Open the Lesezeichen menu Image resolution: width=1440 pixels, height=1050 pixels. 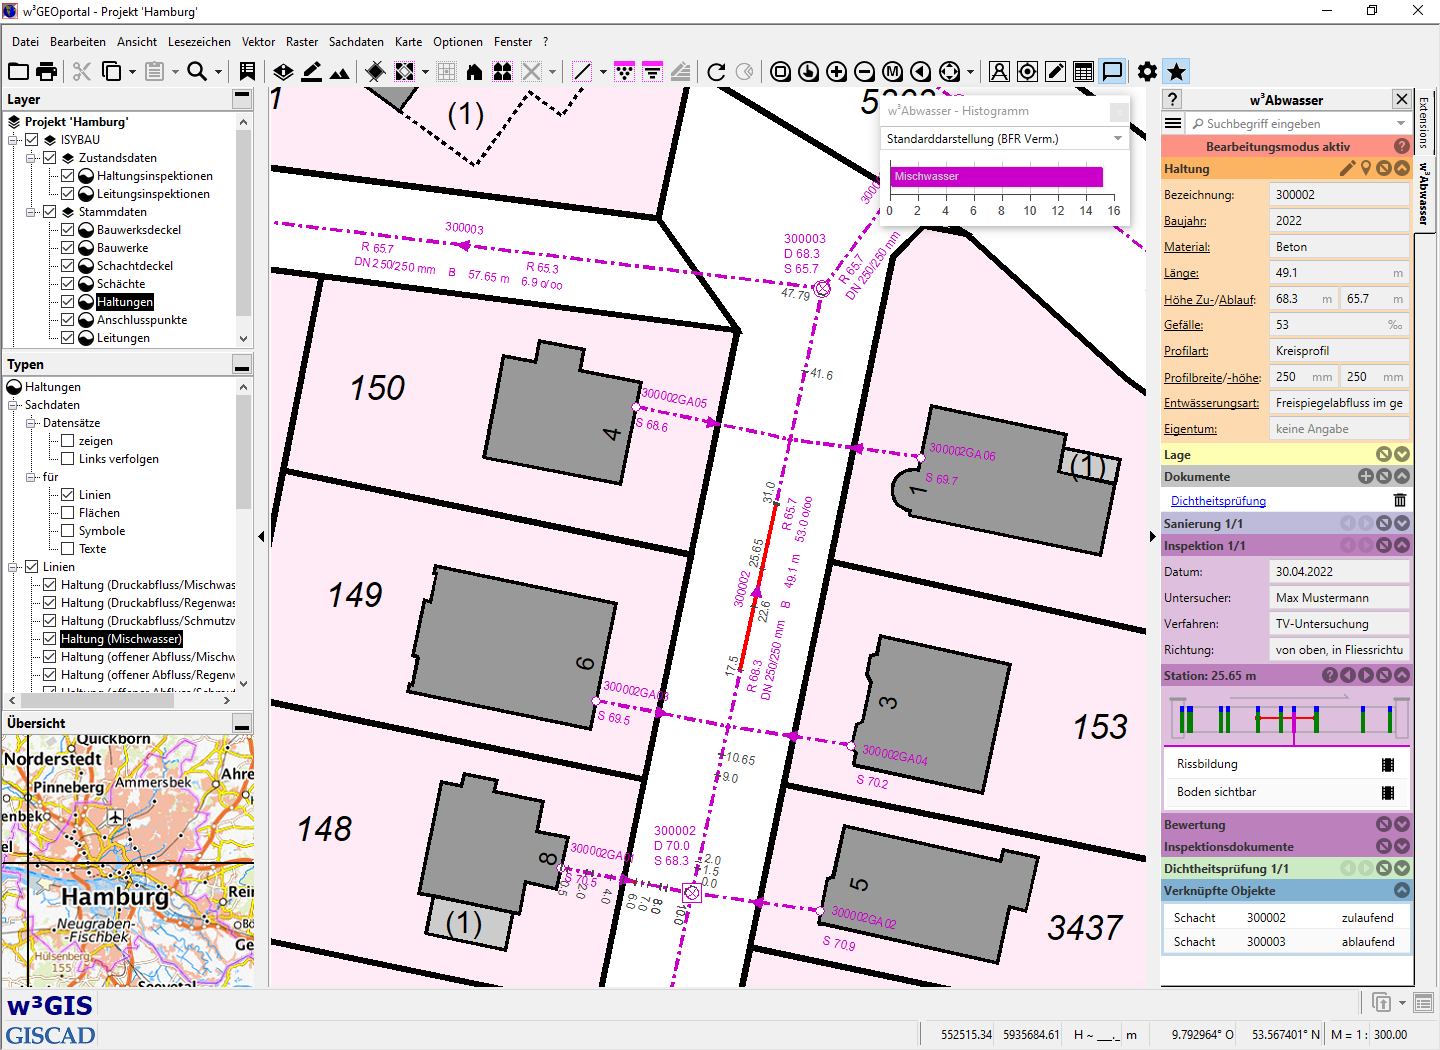click(x=199, y=42)
